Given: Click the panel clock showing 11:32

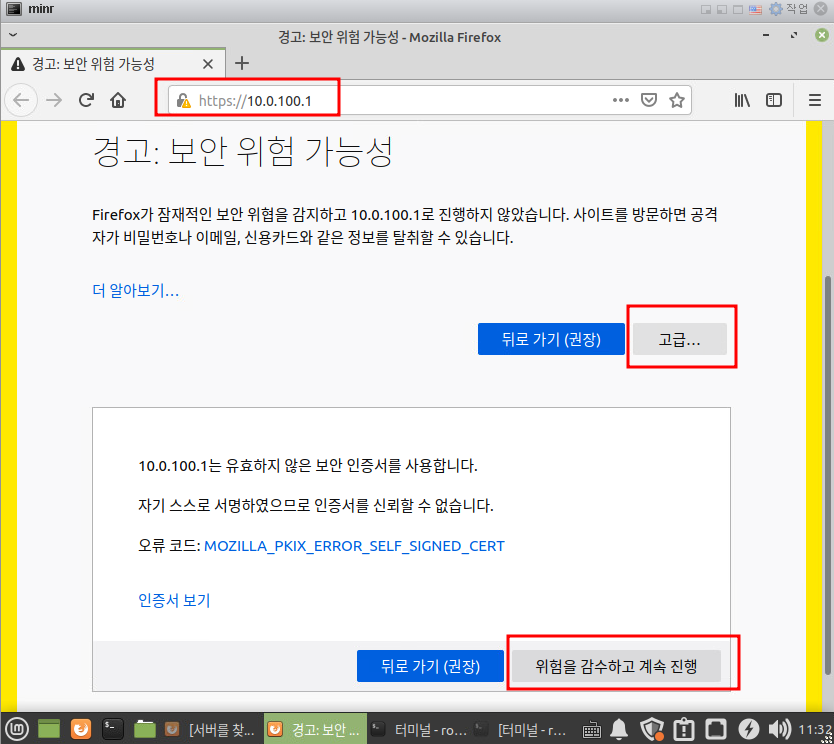Looking at the screenshot, I should pos(815,729).
